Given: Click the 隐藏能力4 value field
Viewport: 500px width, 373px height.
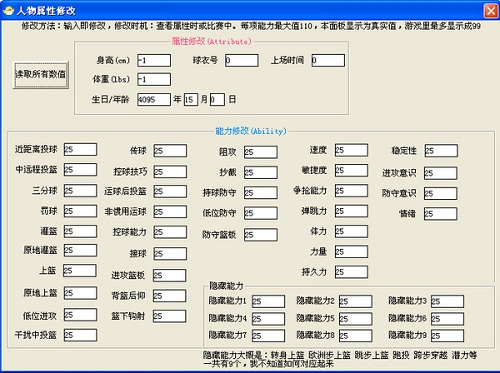Looking at the screenshot, I should pyautogui.click(x=268, y=319).
